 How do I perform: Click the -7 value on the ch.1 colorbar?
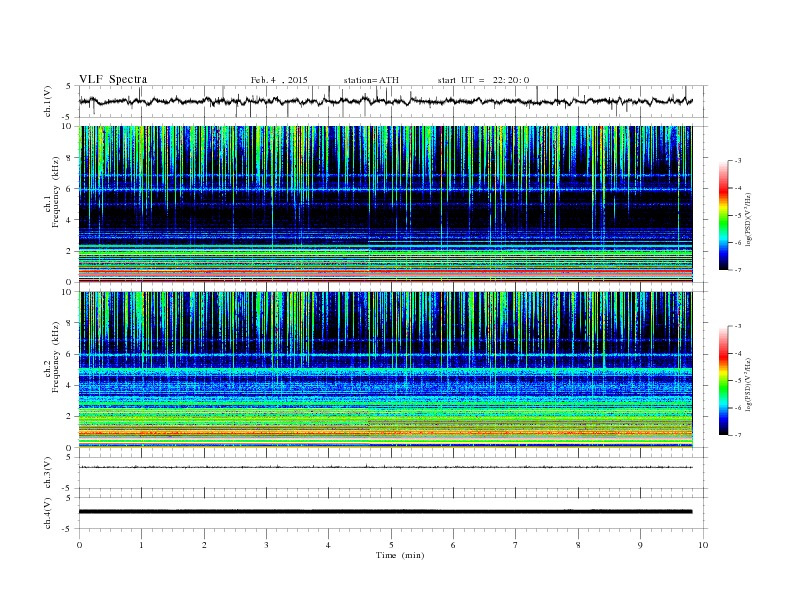coord(738,270)
